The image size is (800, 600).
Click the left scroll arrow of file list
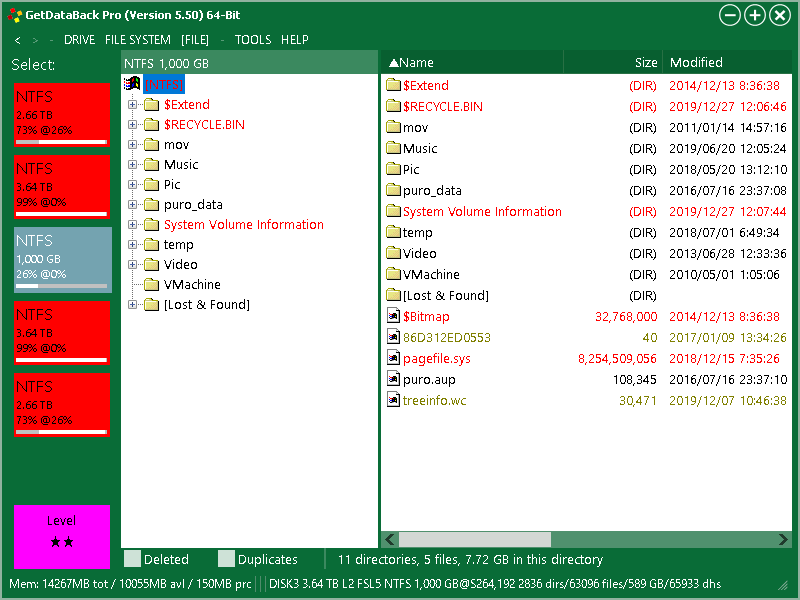click(x=390, y=539)
